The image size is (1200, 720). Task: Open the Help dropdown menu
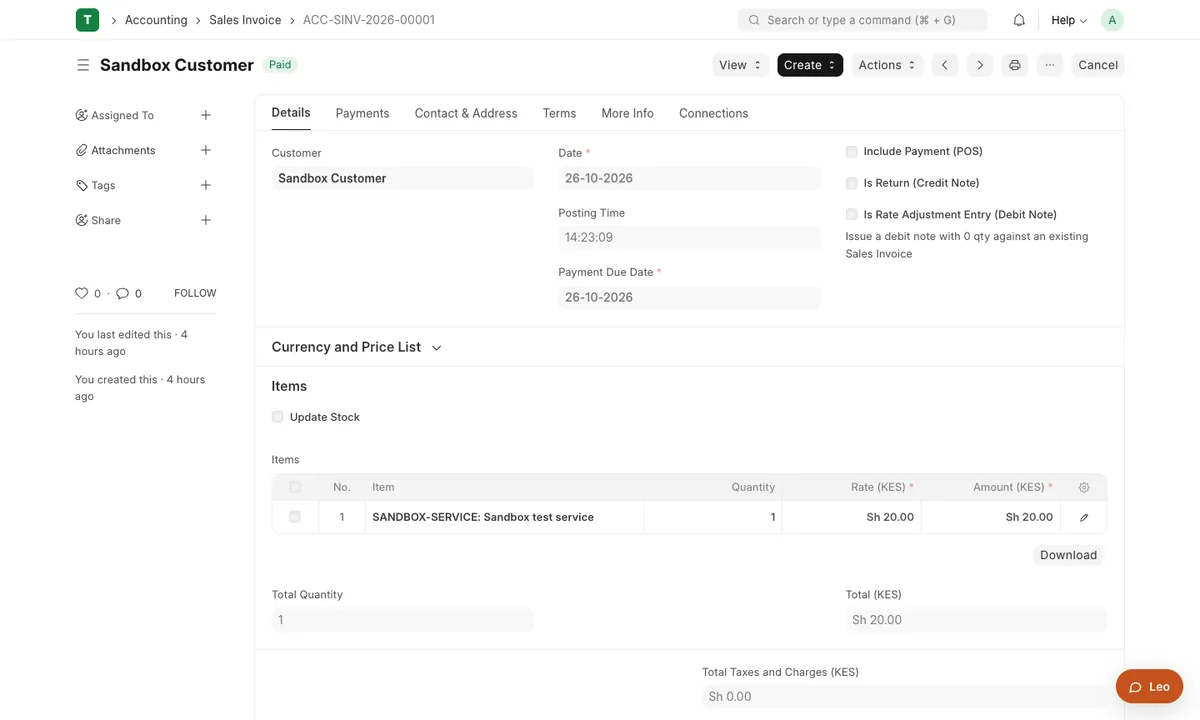pyautogui.click(x=1069, y=20)
